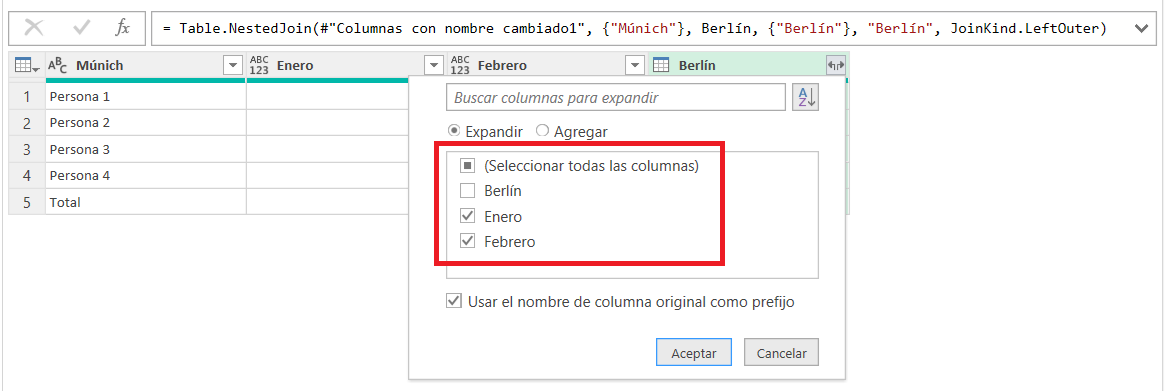Check the Berlín column checkbox
The width and height of the screenshot is (1170, 391).
(468, 191)
